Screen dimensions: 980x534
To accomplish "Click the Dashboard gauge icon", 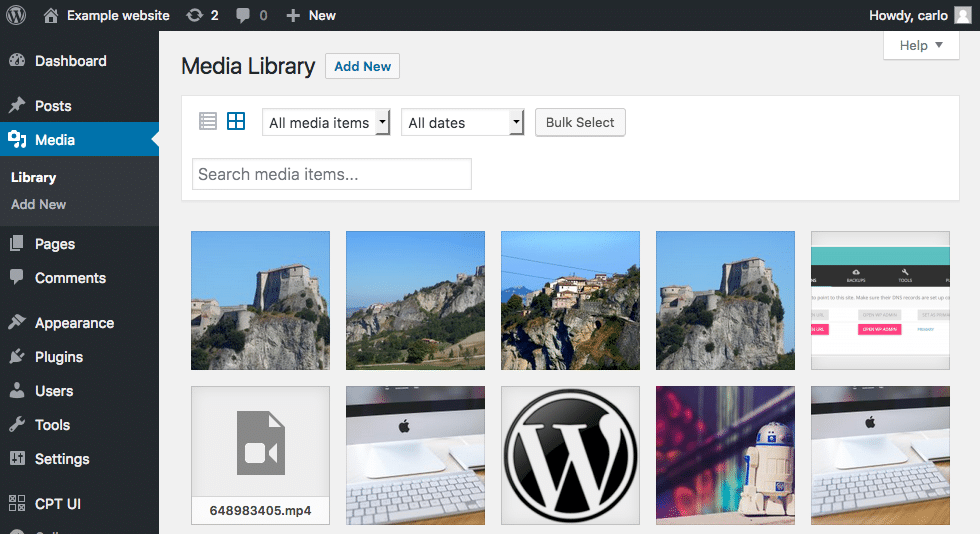I will click(18, 61).
